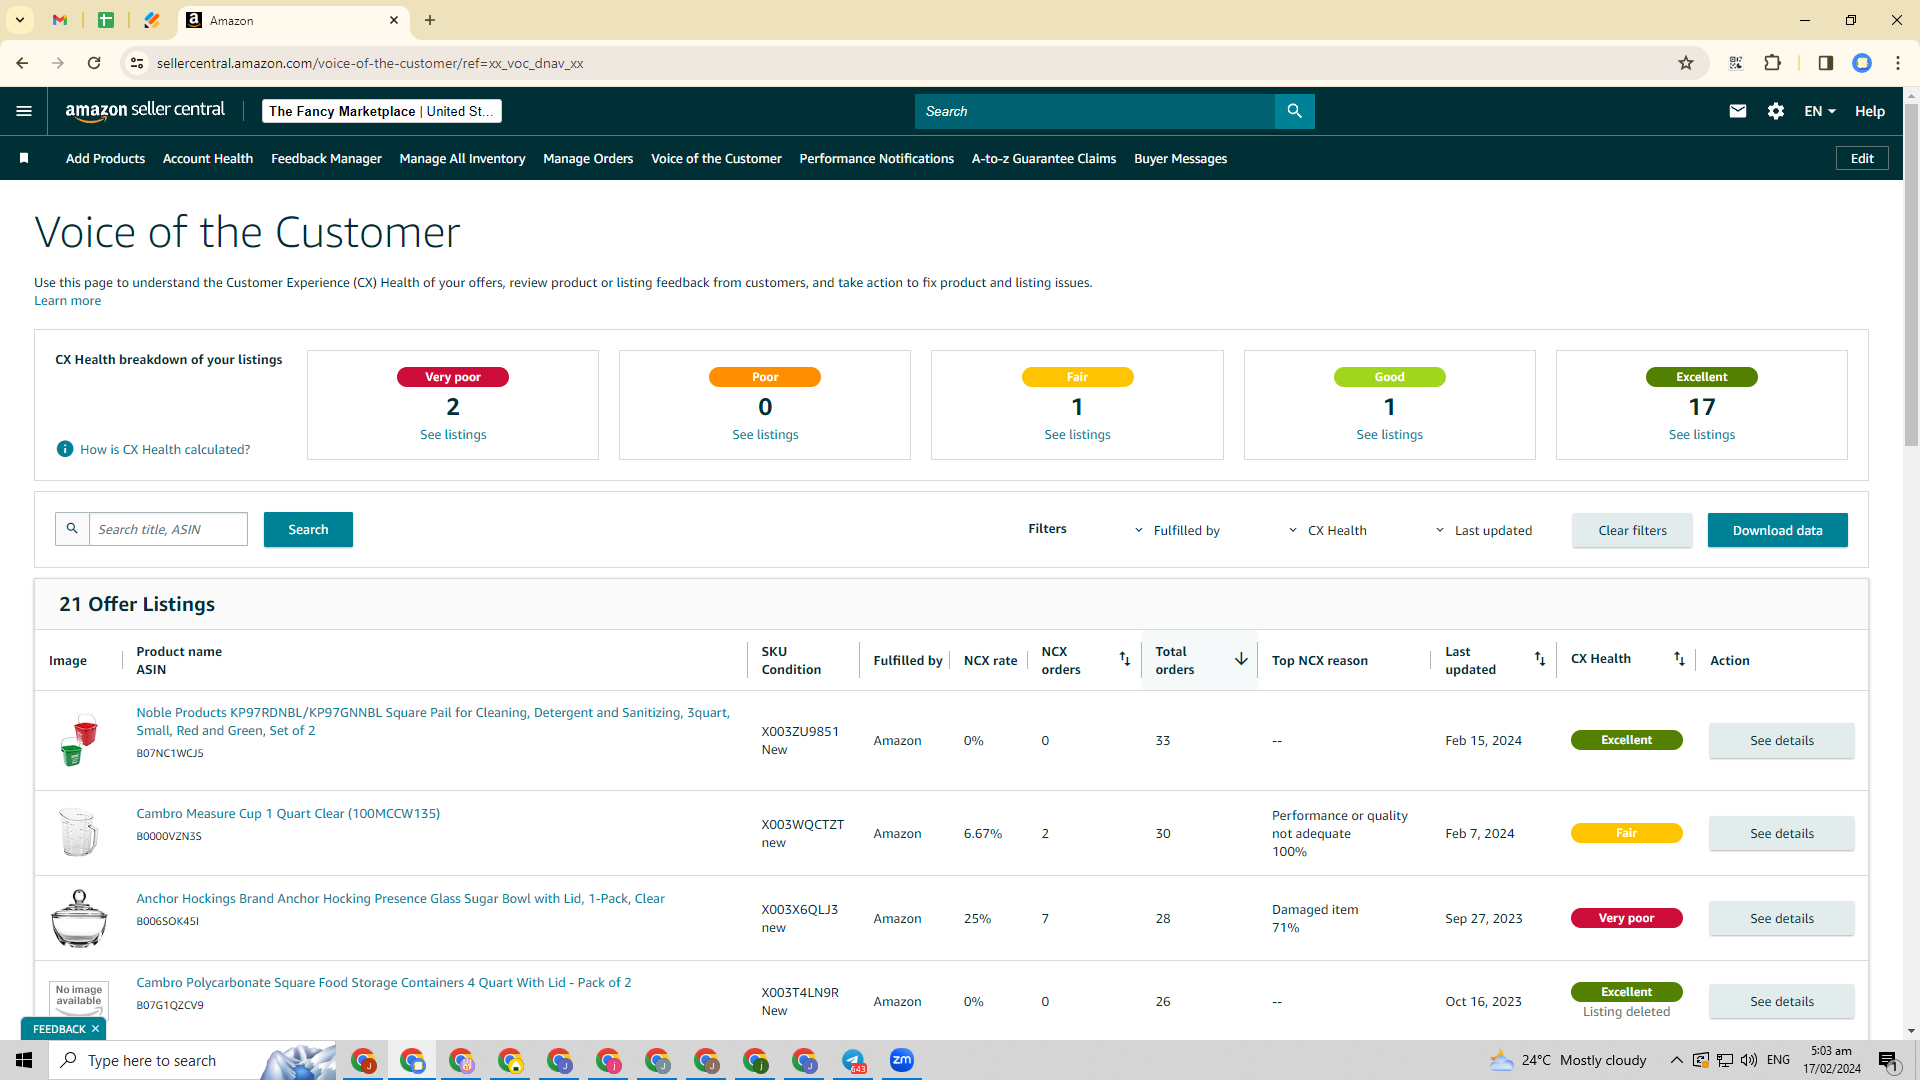Click the Anchor Hocking sugar bowl thumbnail
Image resolution: width=1920 pixels, height=1080 pixels.
pyautogui.click(x=78, y=918)
